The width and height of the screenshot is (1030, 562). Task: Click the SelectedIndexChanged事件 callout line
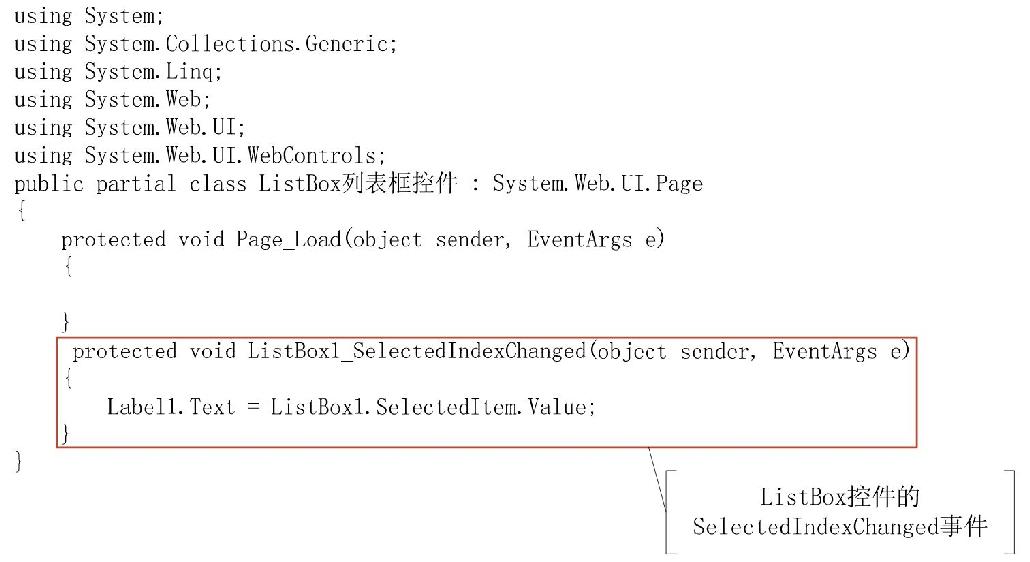pos(840,527)
